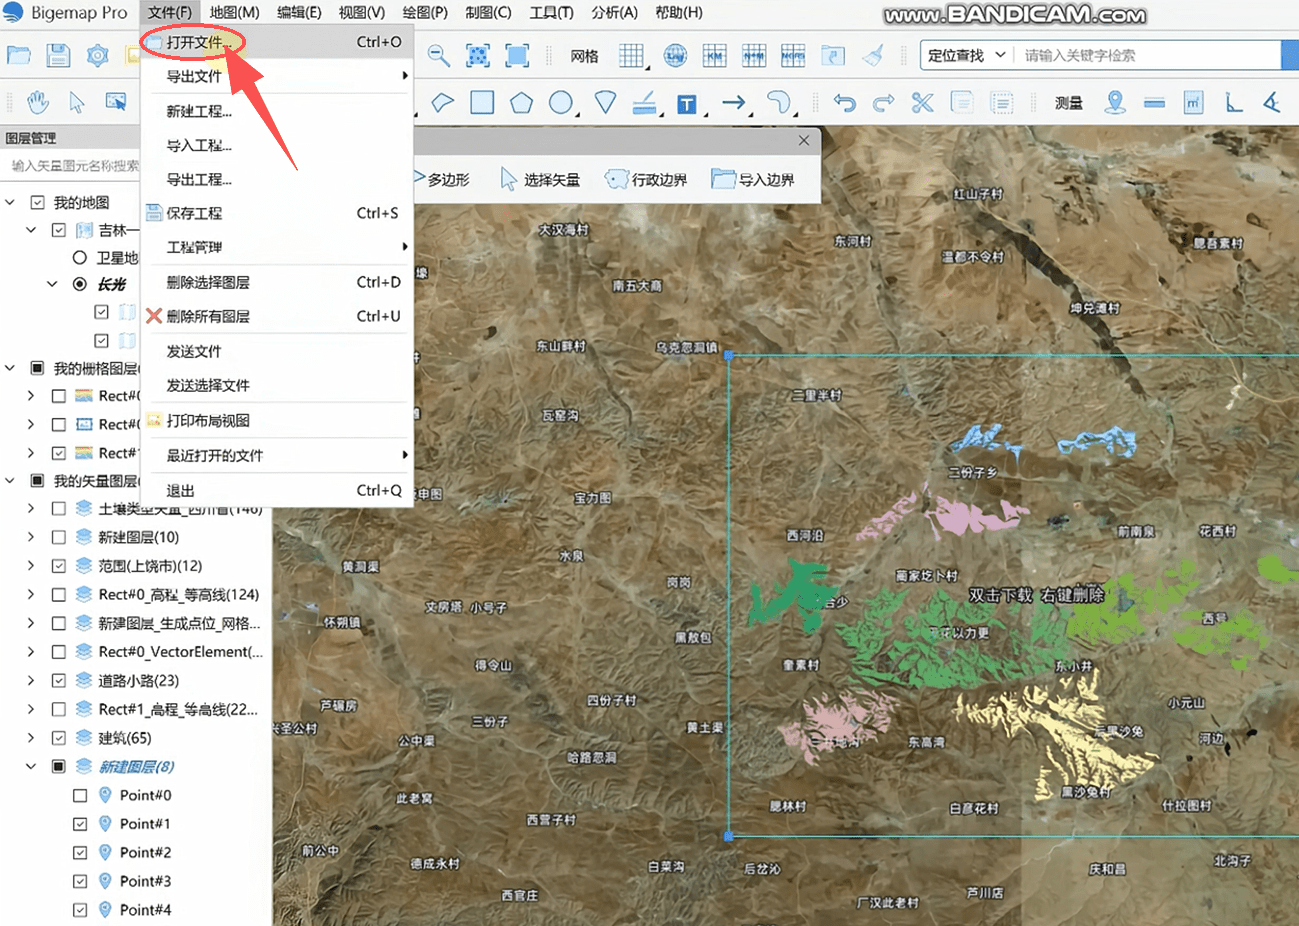Select the arrow line drawing tool
Viewport: 1299px width, 926px height.
[x=734, y=102]
